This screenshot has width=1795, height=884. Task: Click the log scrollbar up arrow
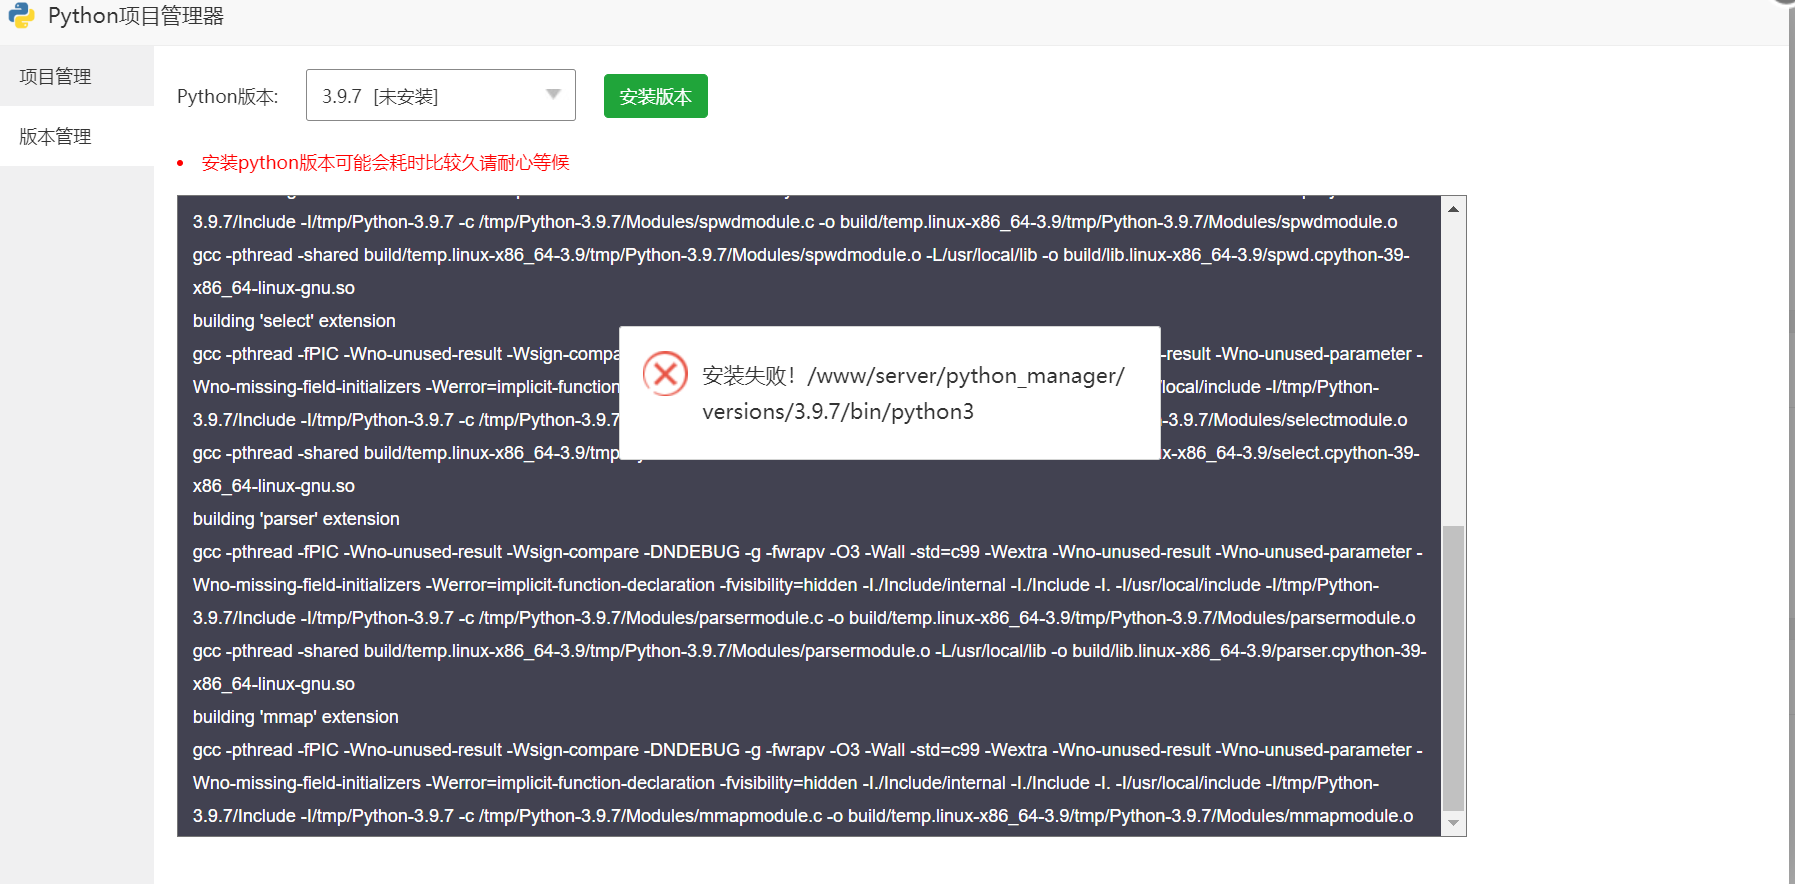tap(1454, 209)
